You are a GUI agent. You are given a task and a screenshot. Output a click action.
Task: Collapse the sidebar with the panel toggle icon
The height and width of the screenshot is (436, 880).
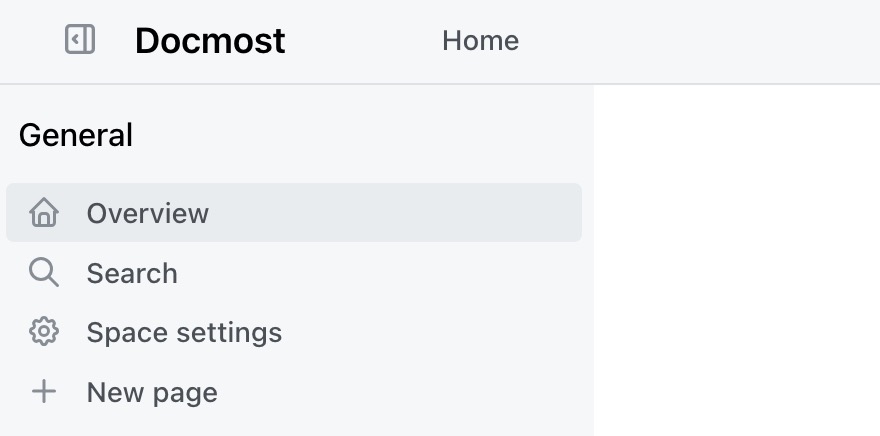click(80, 40)
